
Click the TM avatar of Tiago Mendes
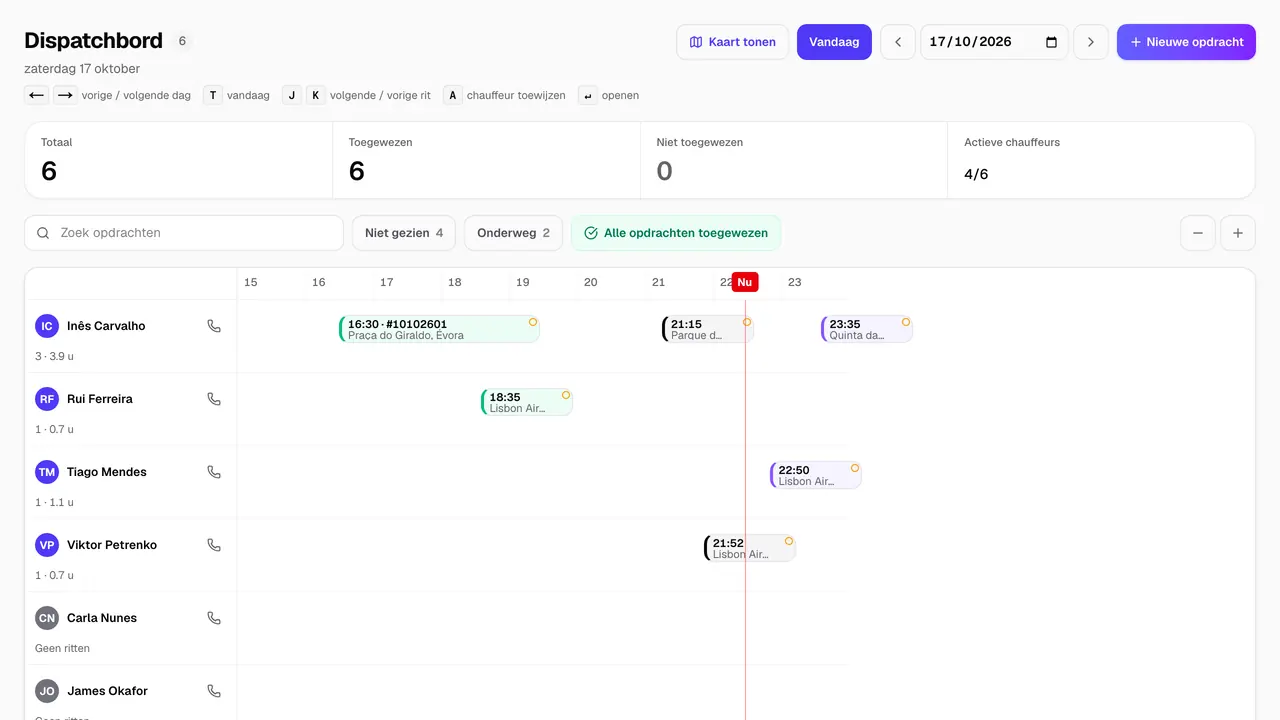tap(47, 472)
